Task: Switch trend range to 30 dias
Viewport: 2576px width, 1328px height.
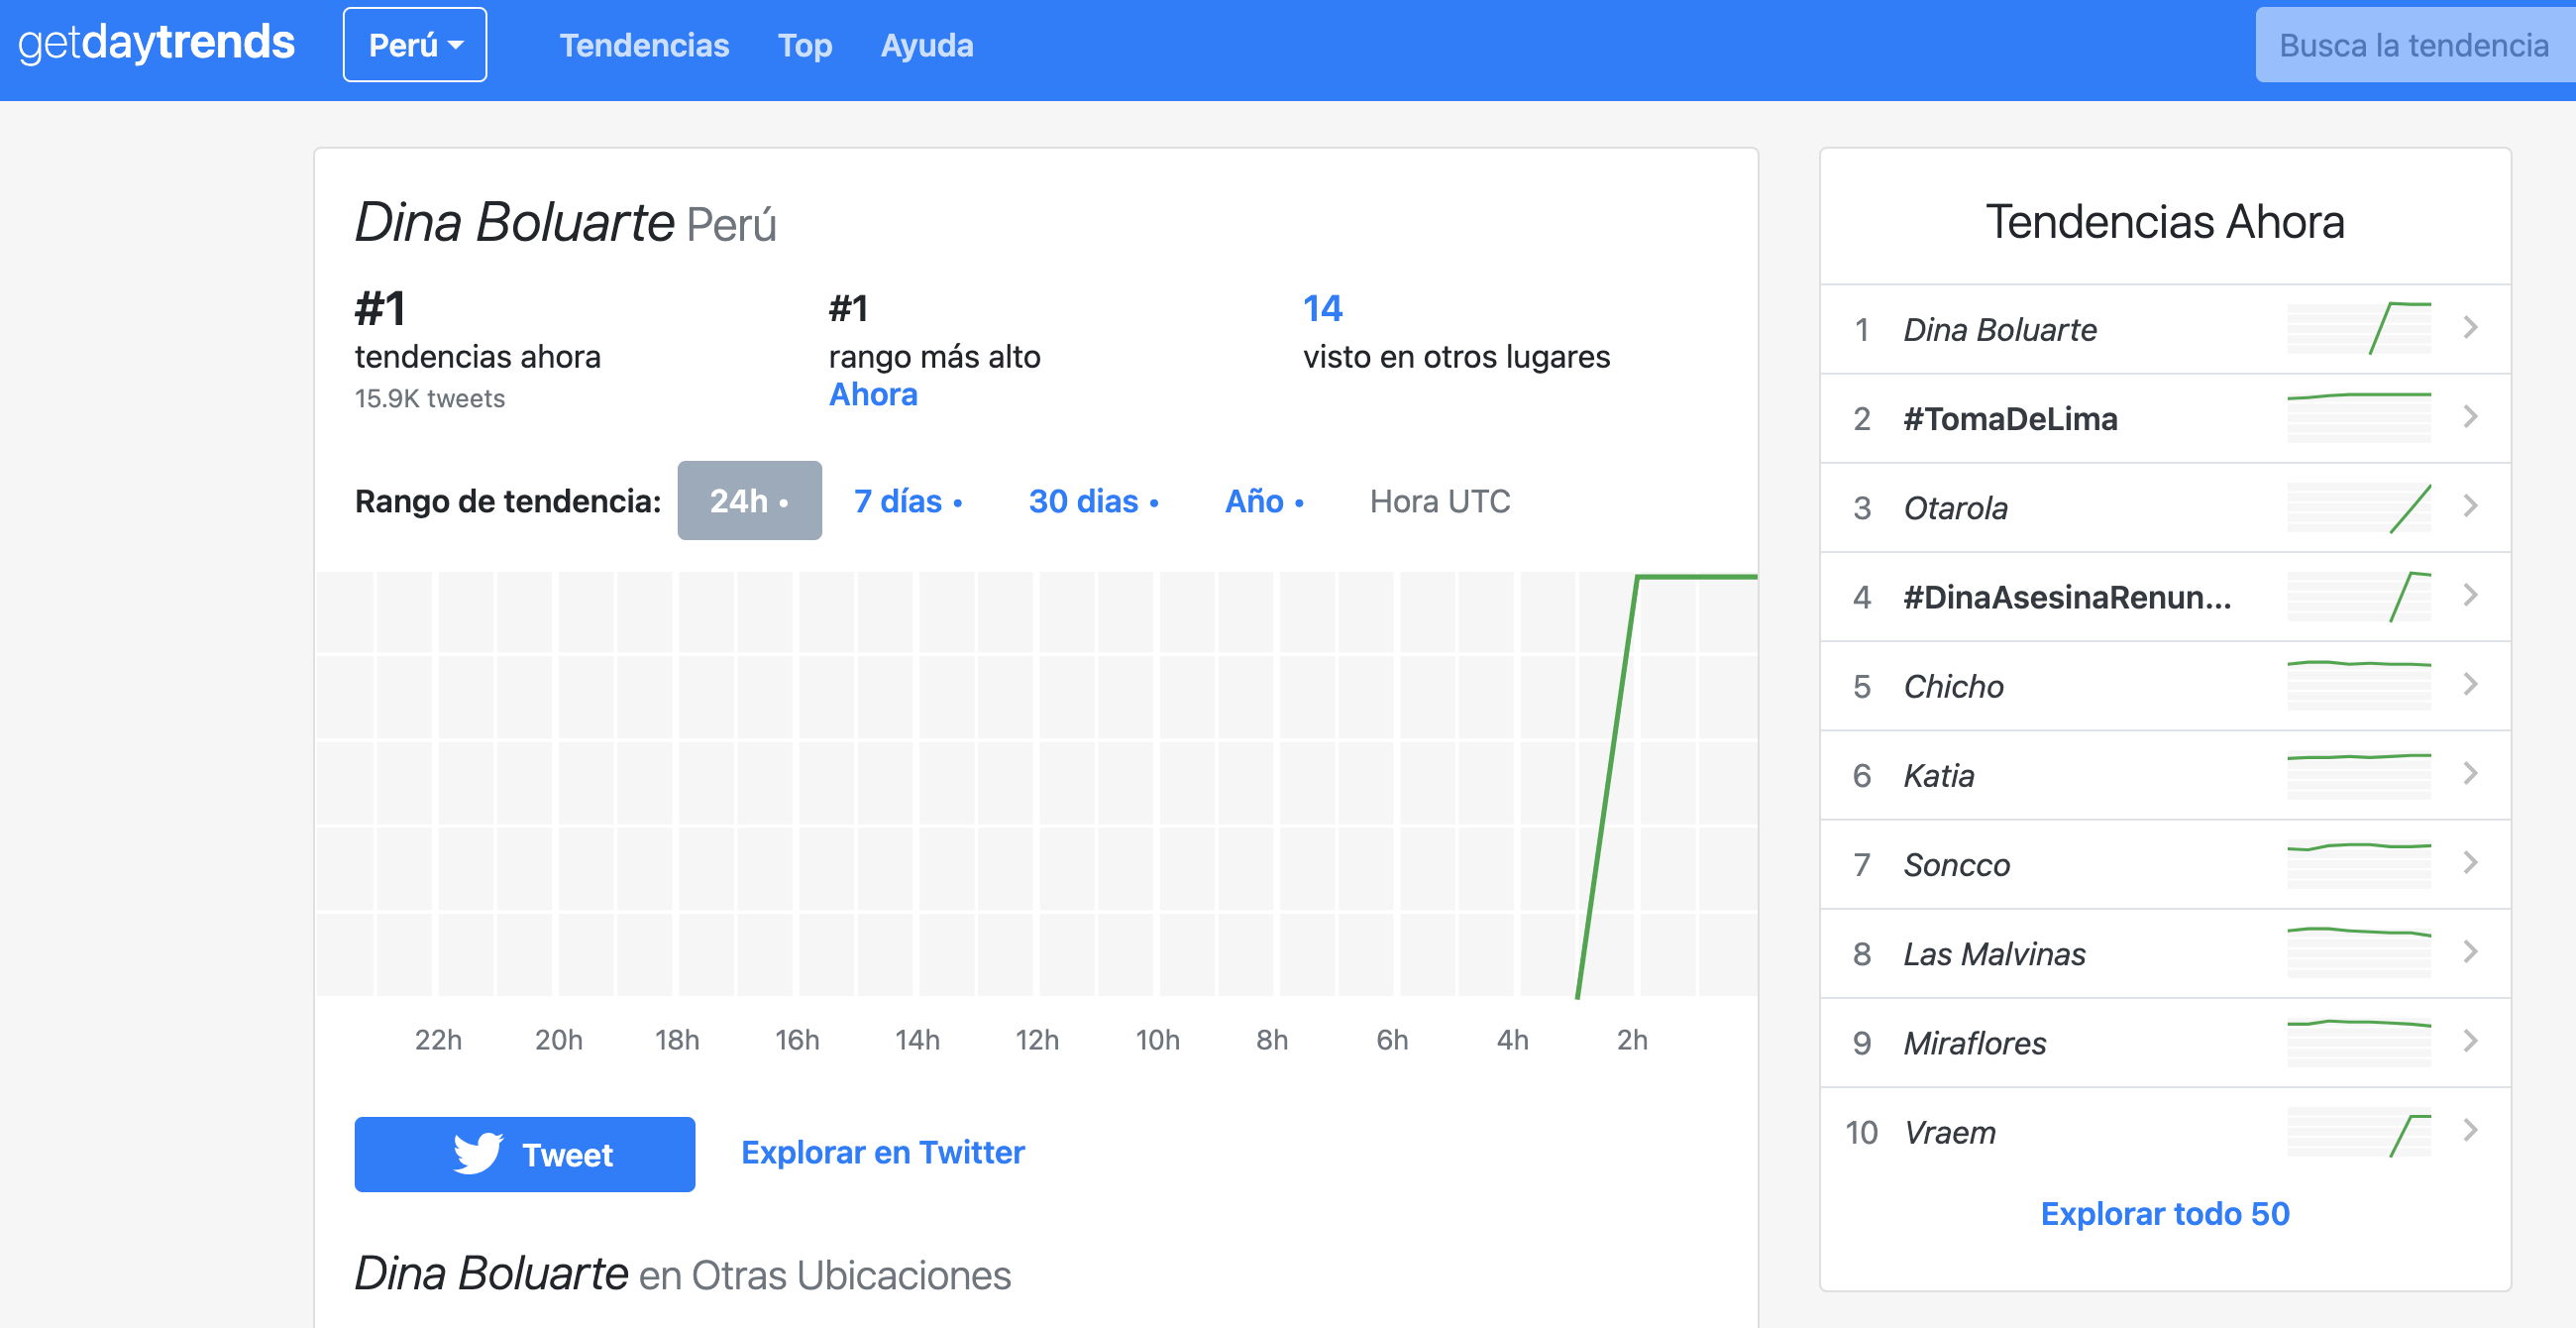Action: (1093, 501)
